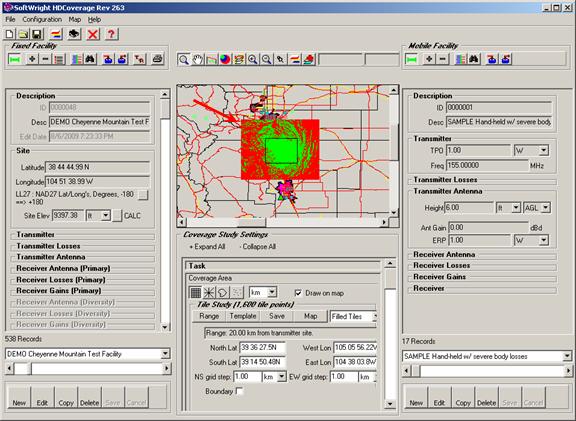
Task: Click the add (+) icon in Fixed Facility toolbar
Action: point(32,59)
